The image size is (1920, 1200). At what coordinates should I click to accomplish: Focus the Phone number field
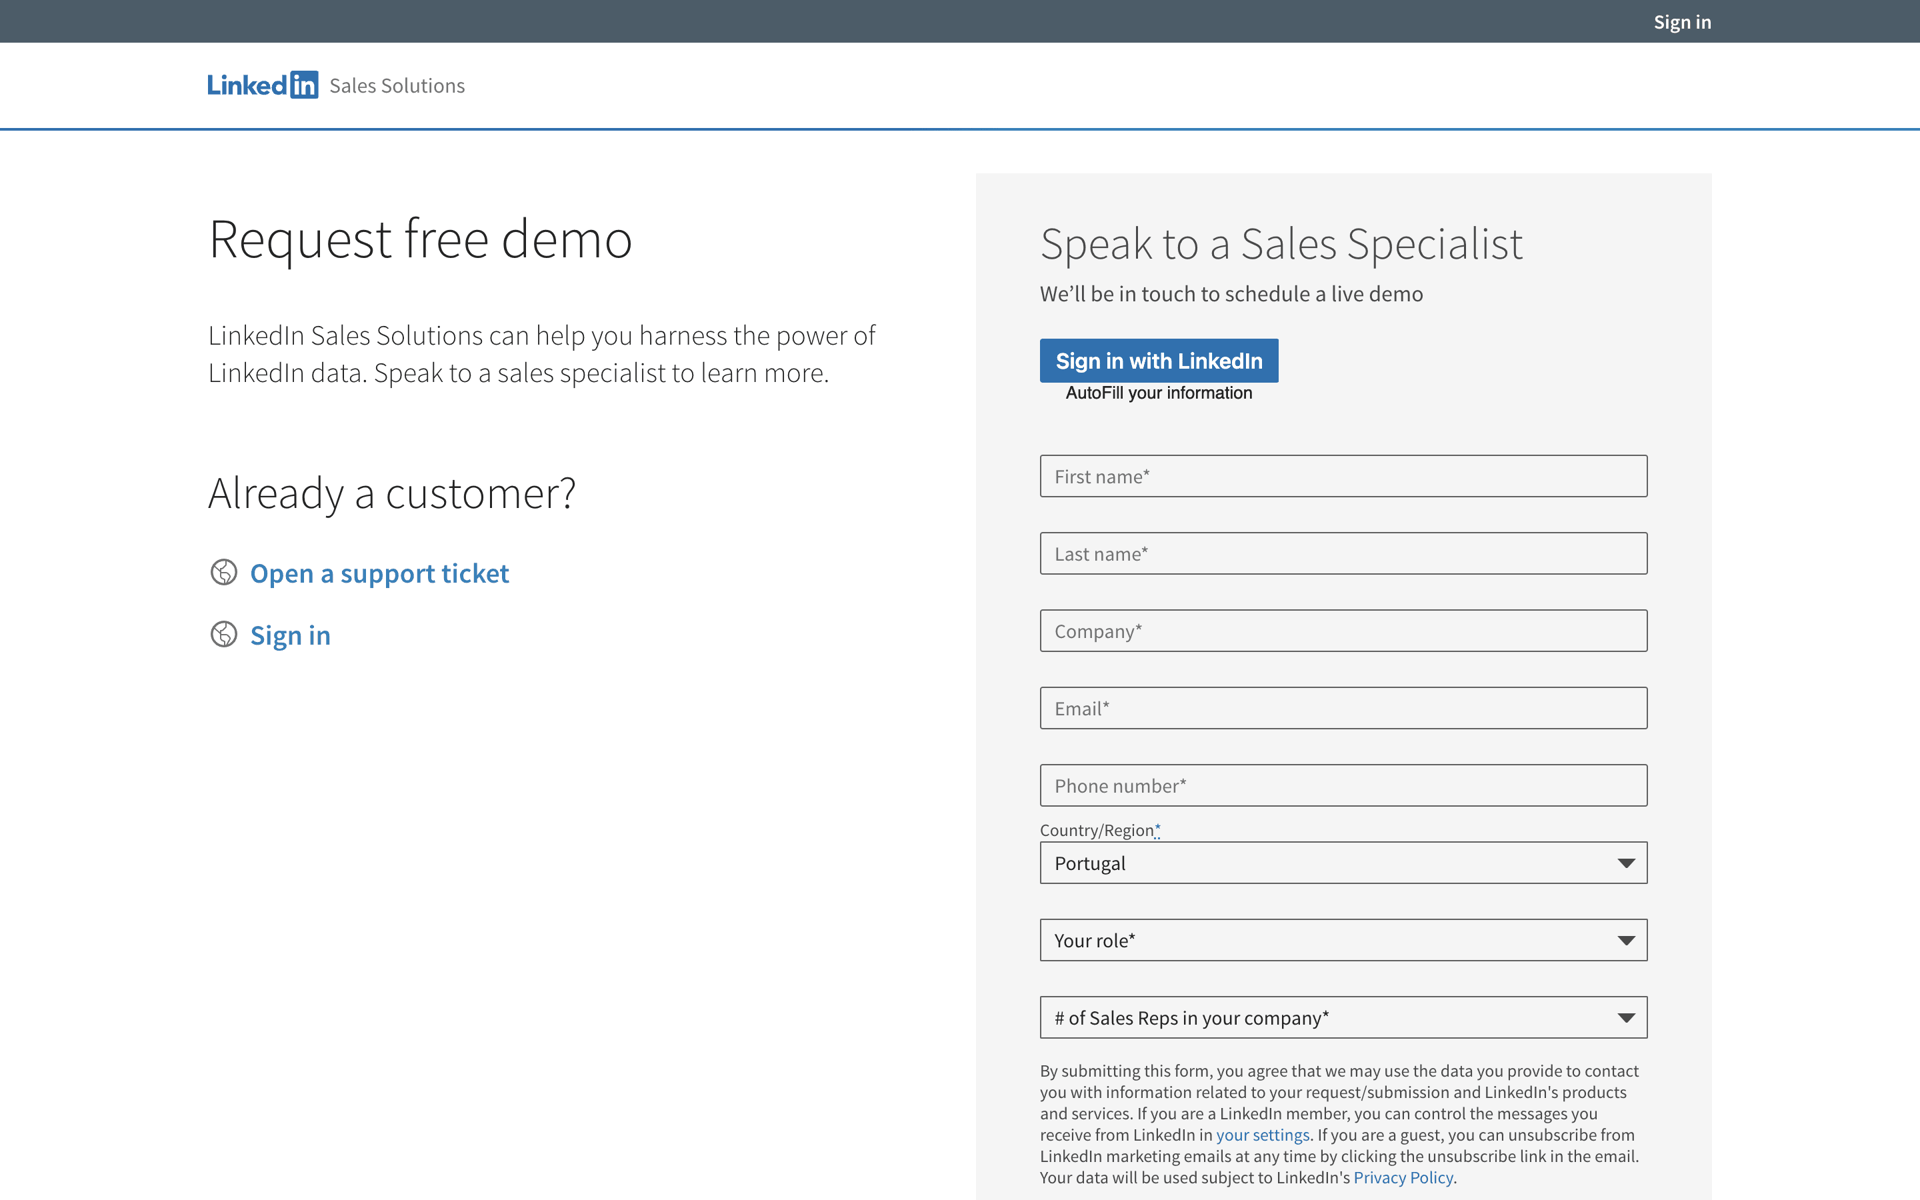(1343, 786)
